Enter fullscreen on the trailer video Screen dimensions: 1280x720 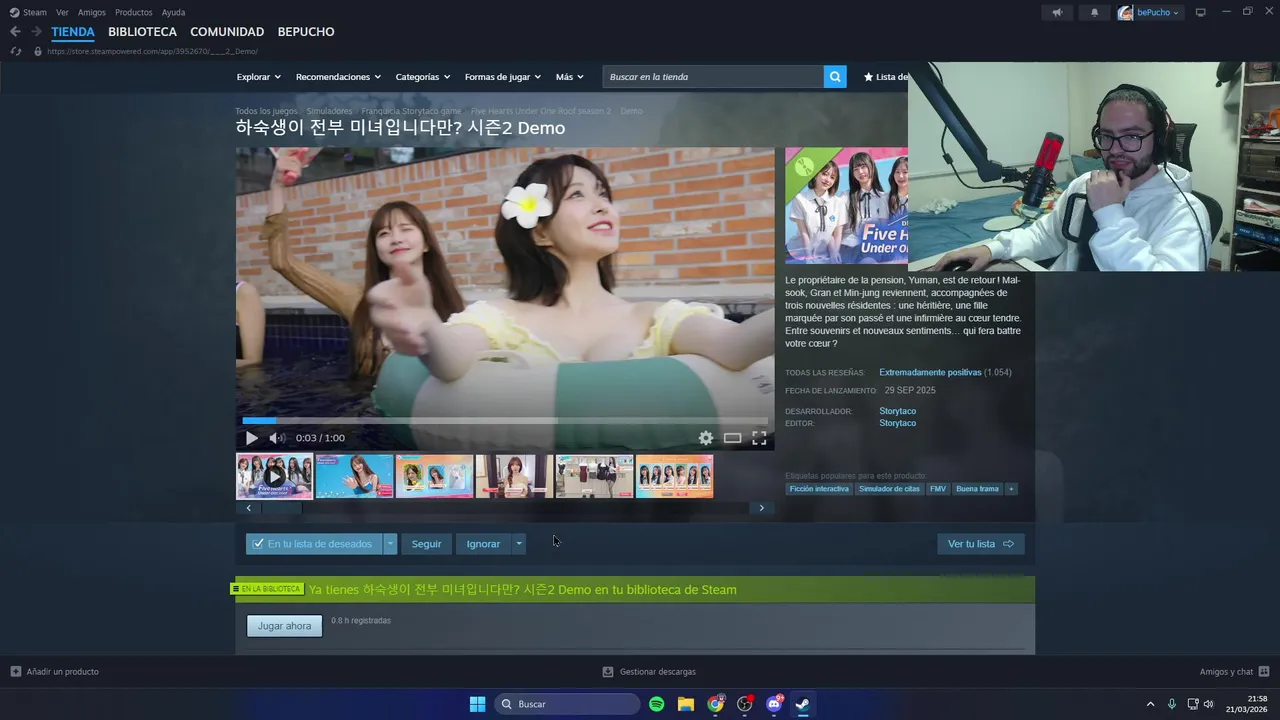(x=759, y=438)
